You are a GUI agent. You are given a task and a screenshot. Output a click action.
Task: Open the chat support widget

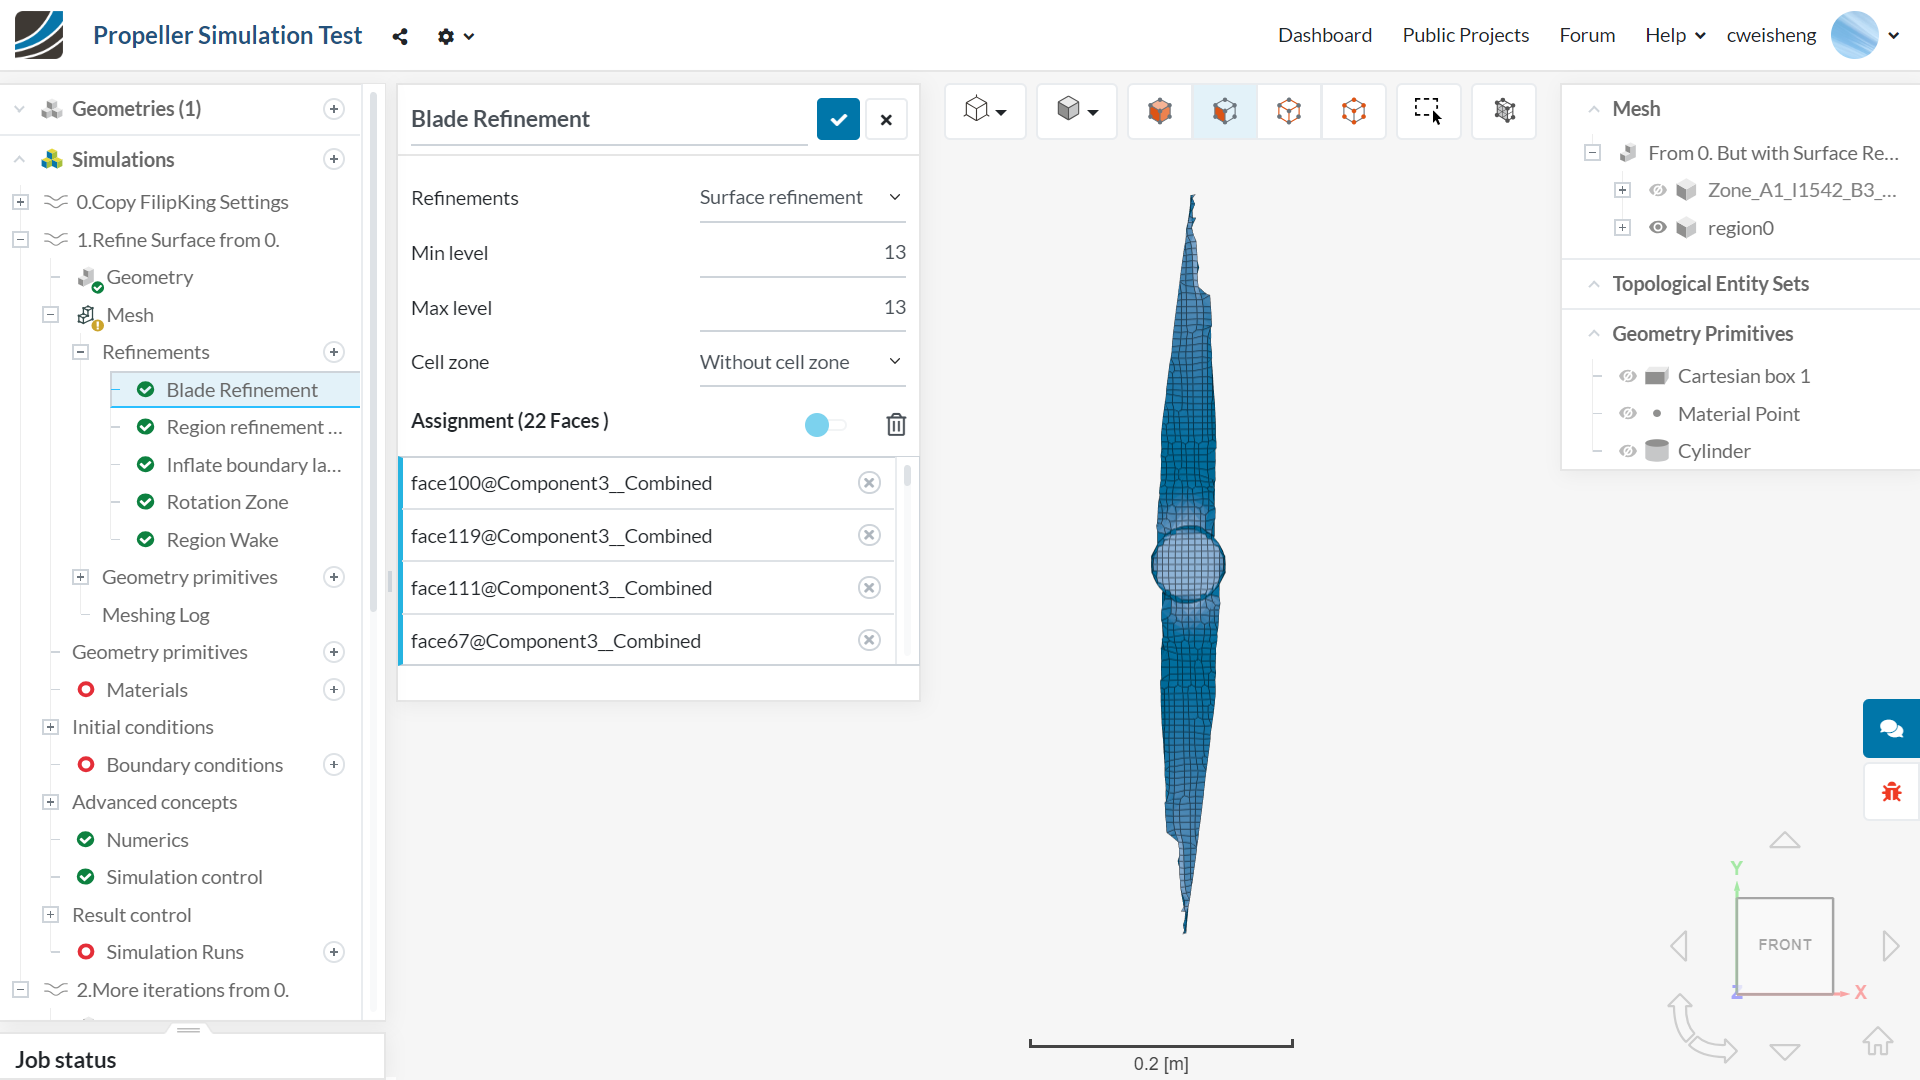[x=1890, y=728]
